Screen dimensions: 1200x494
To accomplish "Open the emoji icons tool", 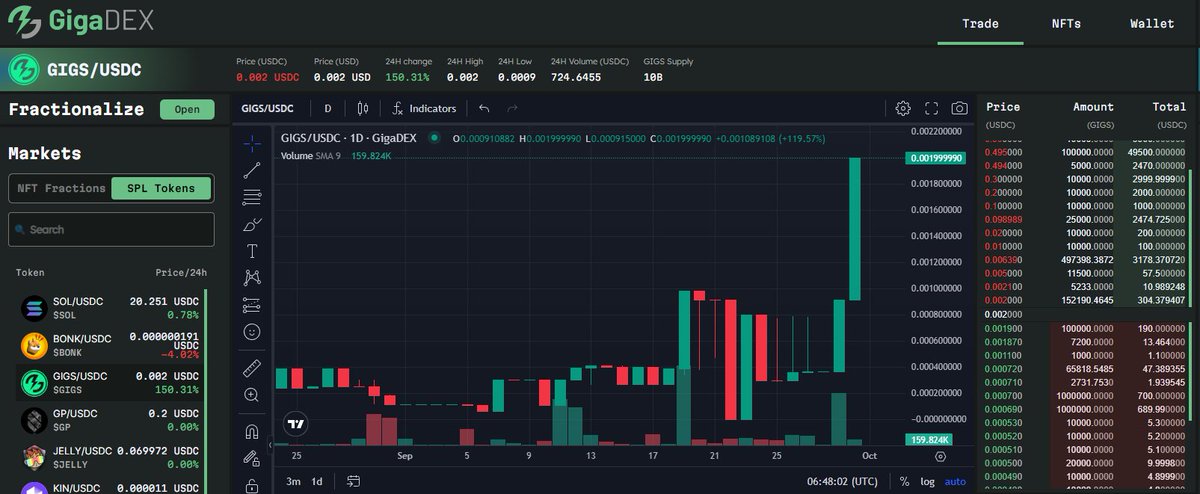I will (x=252, y=331).
